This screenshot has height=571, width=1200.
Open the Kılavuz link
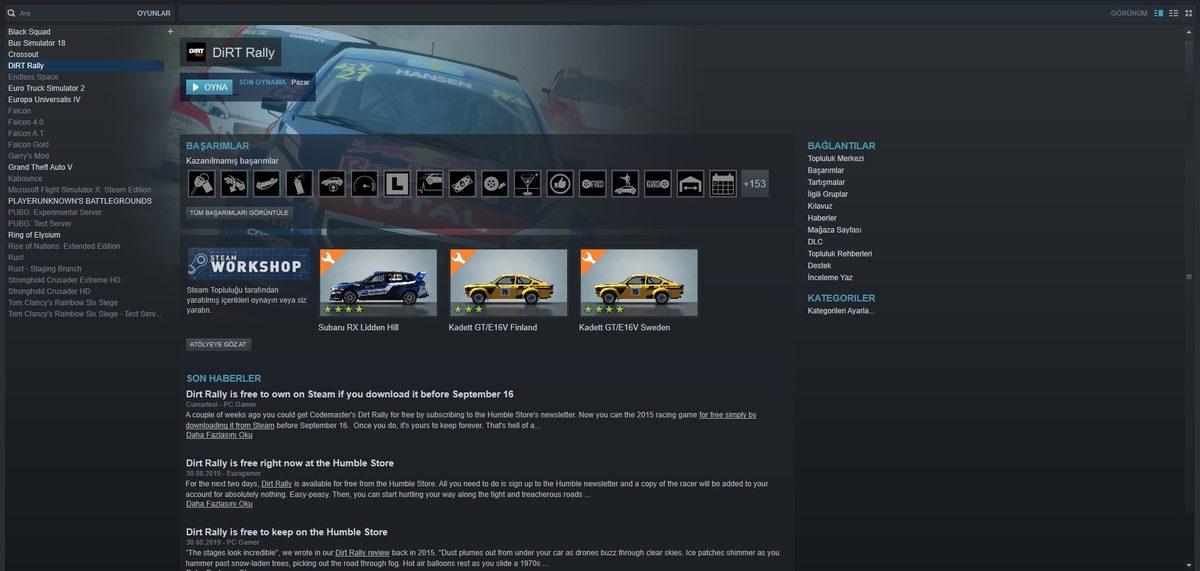(x=820, y=206)
